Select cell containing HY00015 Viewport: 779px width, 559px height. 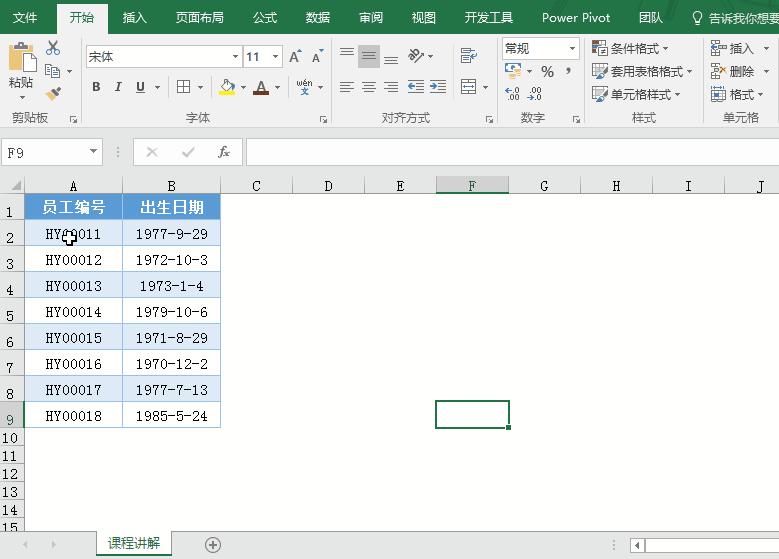(x=74, y=338)
